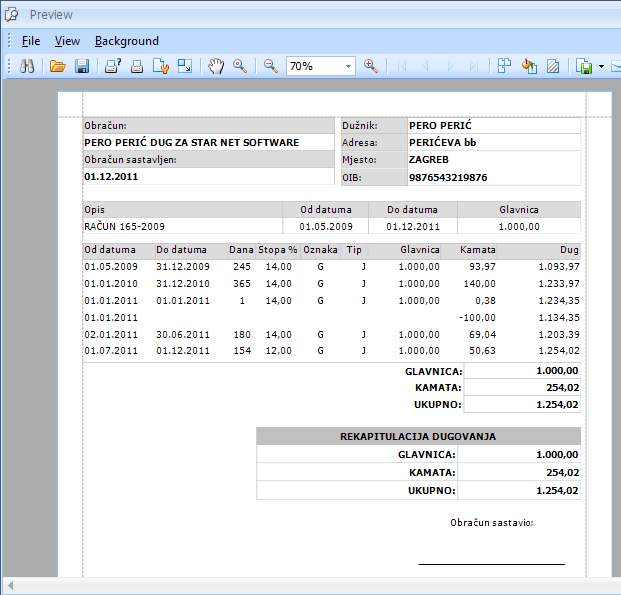Click the horizontal scrollbar at the bottom

[x=310, y=585]
